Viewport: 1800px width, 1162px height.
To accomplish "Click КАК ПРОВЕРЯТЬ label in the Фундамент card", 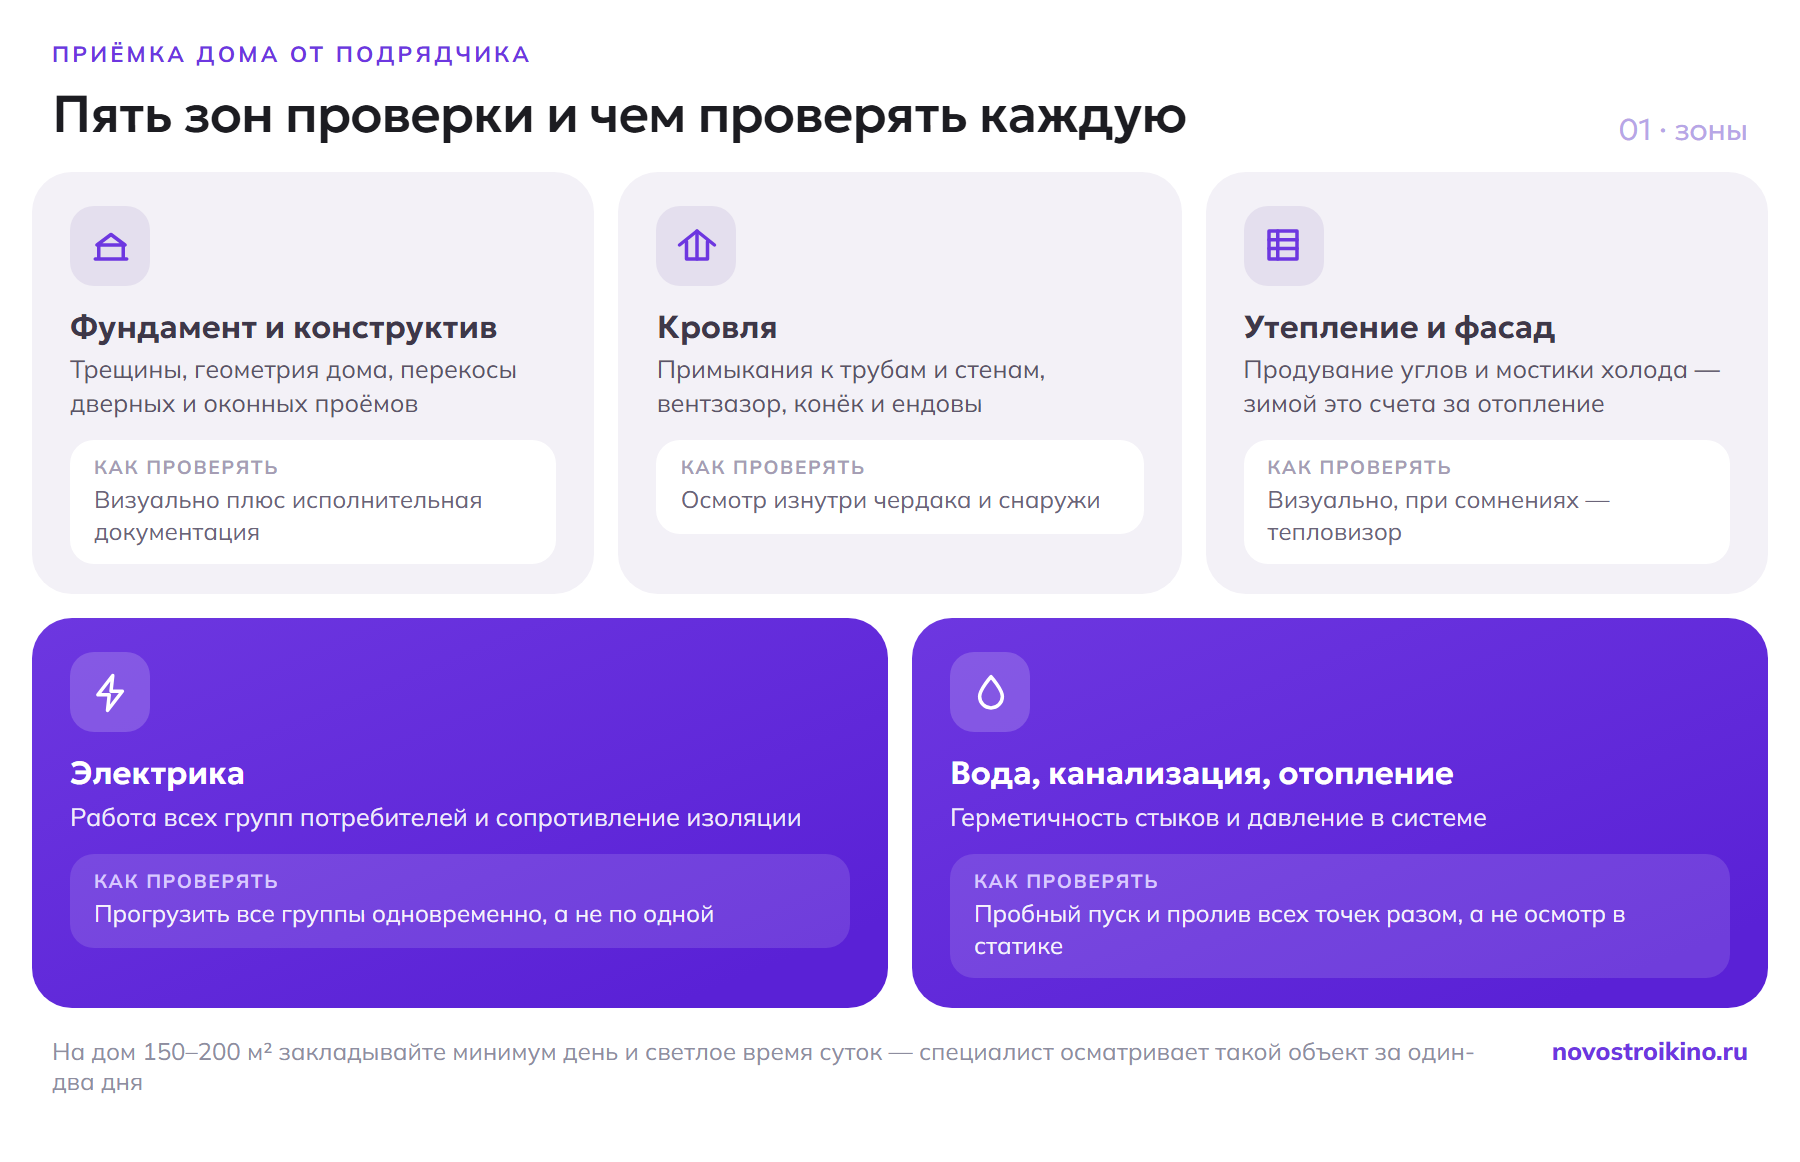I will coord(186,468).
